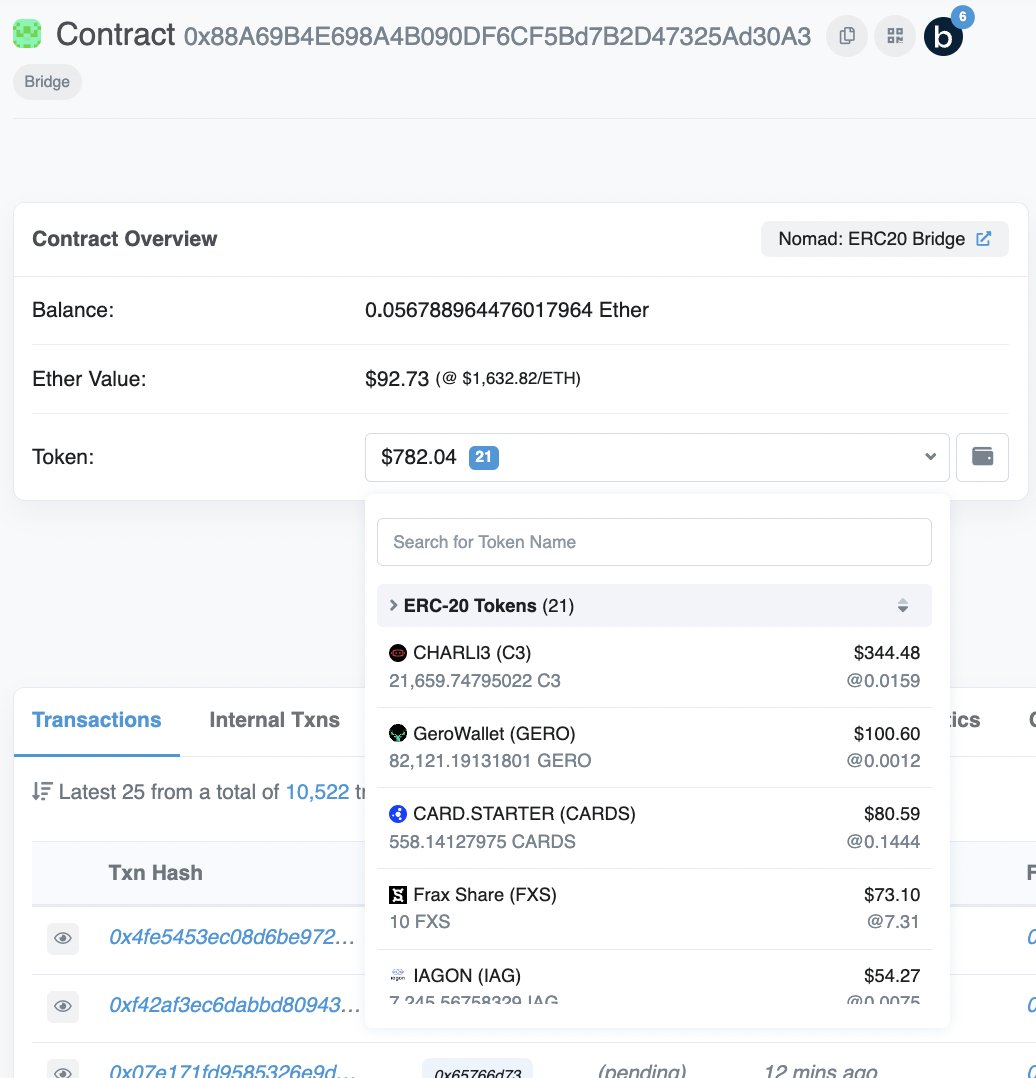
Task: Select the Frax Share (FXS) token
Action: [x=654, y=908]
